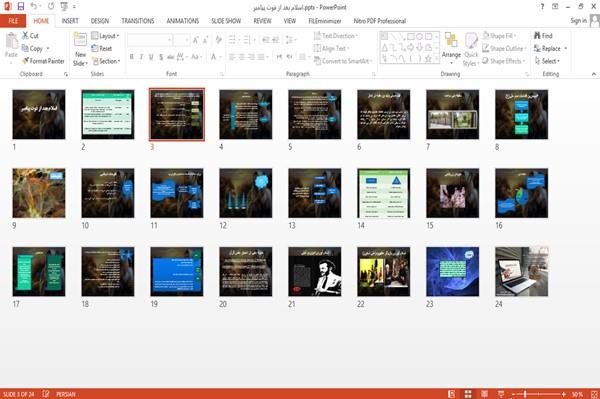The height and width of the screenshot is (399, 600).
Task: Open the Section dropdown menu
Action: 106,61
